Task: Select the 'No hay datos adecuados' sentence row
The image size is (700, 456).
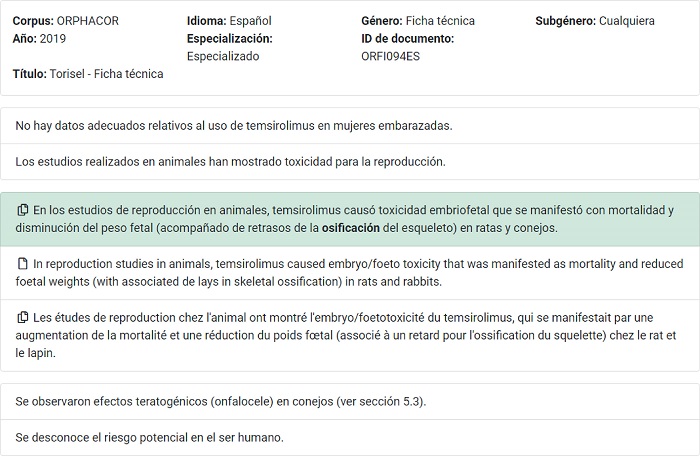Action: (235, 126)
